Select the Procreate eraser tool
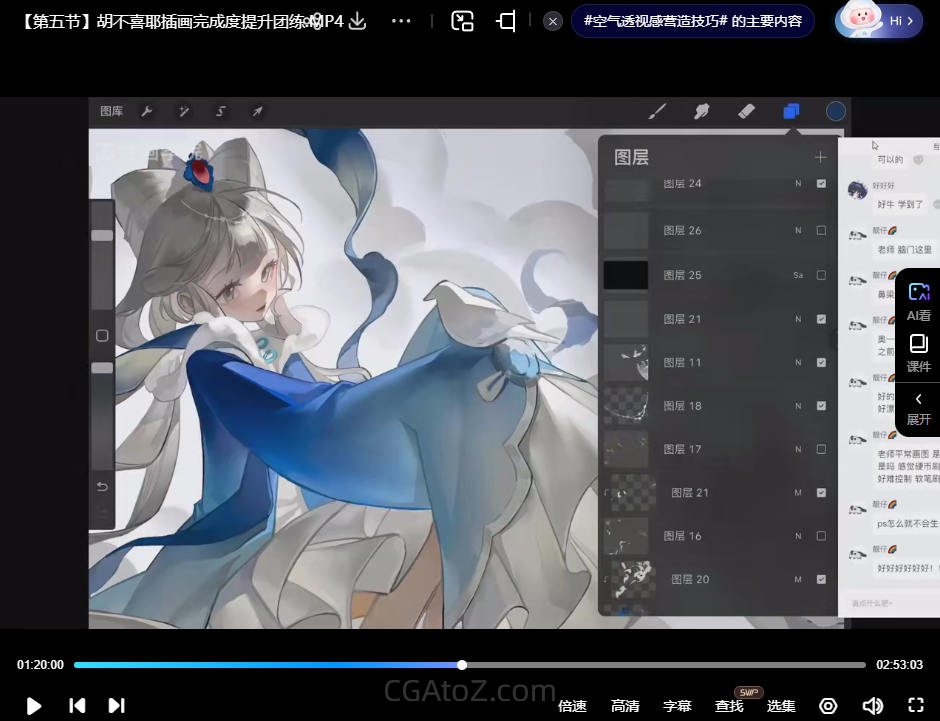This screenshot has height=721, width=940. pos(746,111)
